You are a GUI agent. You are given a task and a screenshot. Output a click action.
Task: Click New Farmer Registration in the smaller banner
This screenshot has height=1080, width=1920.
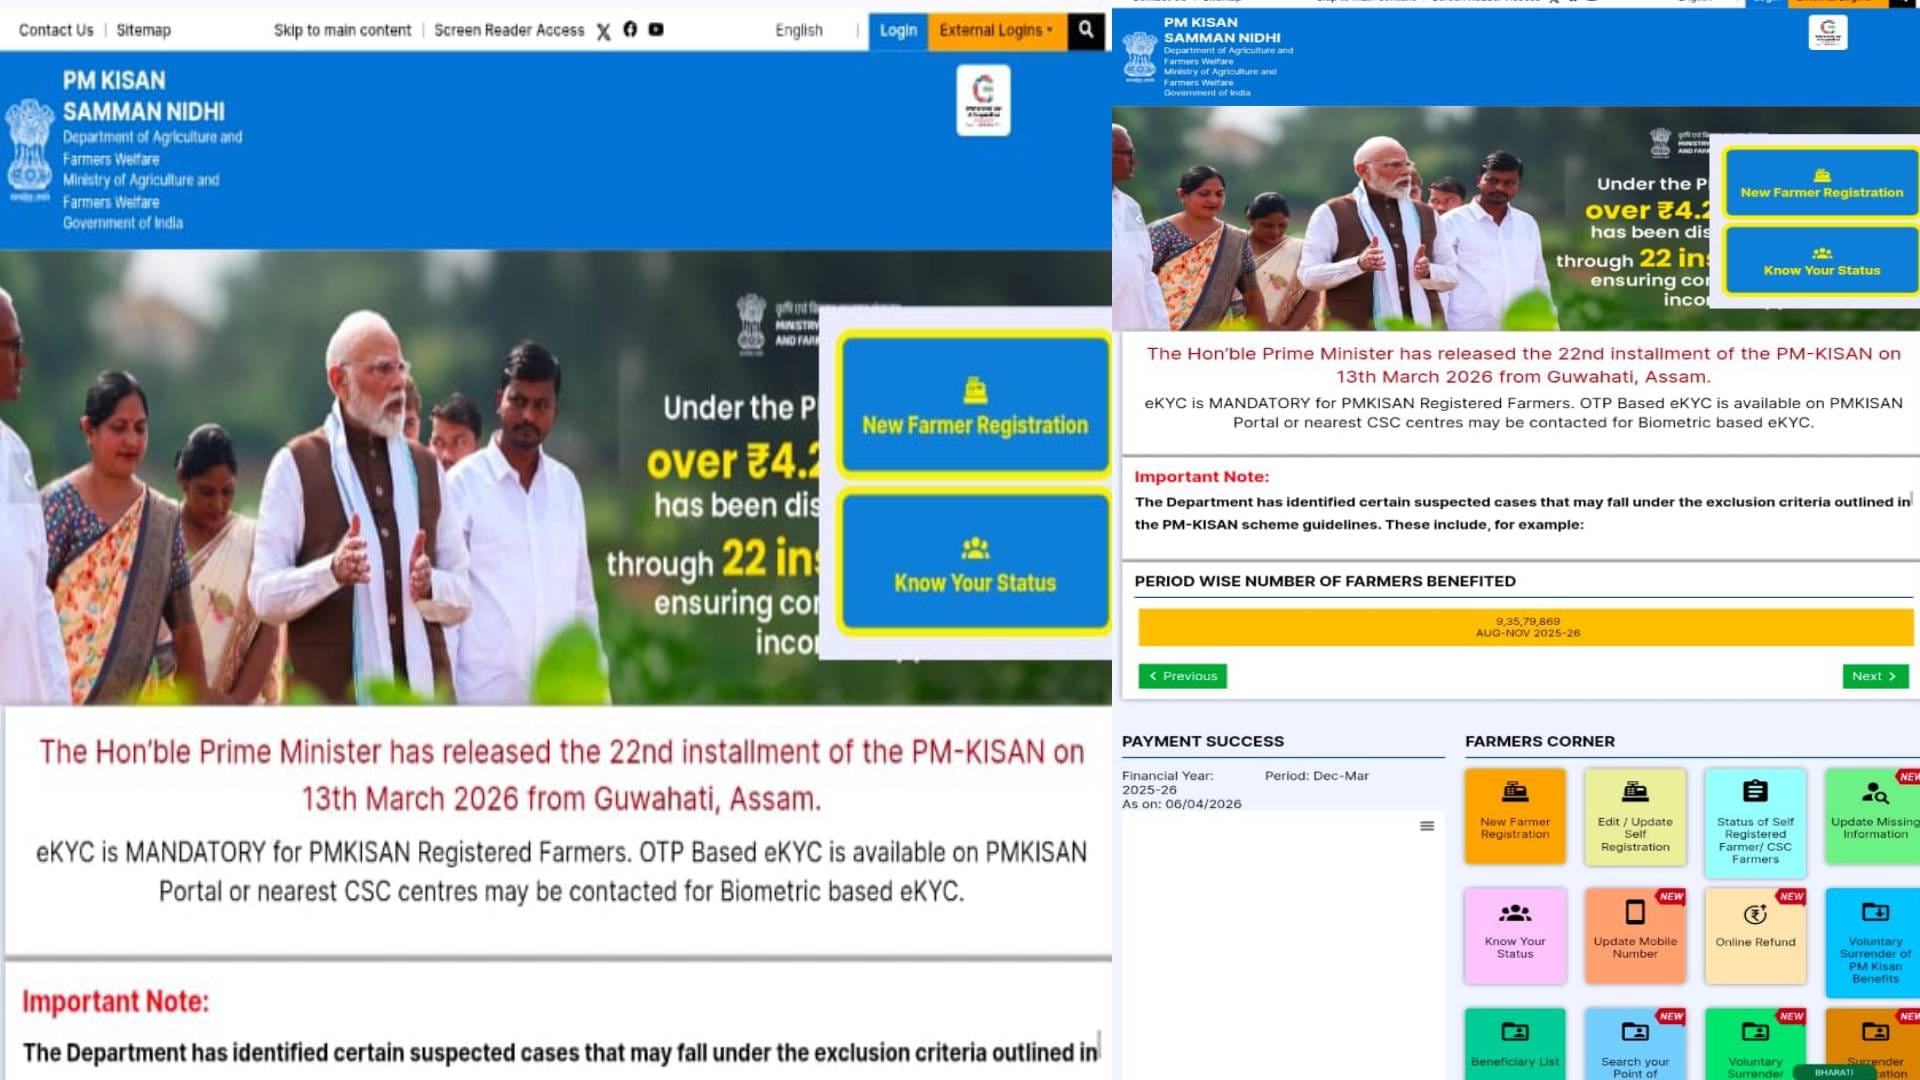[1821, 182]
